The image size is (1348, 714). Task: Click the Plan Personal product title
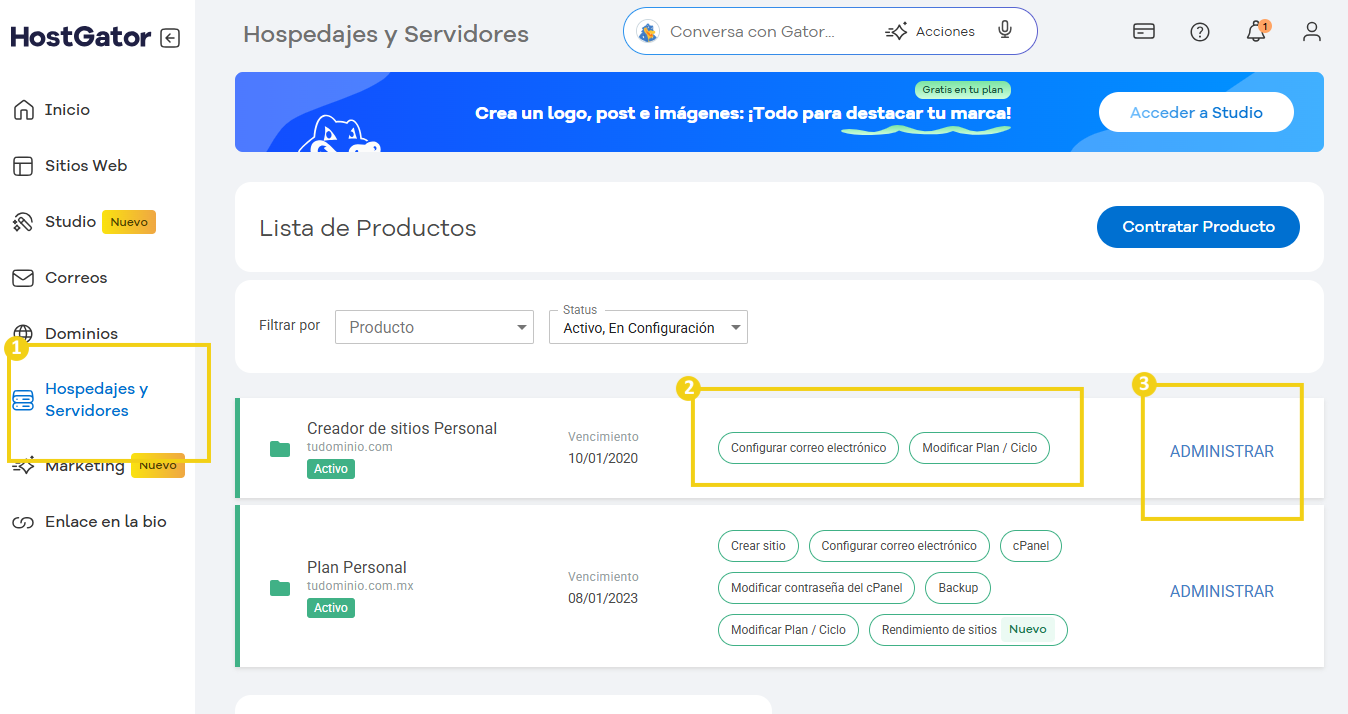tap(357, 567)
